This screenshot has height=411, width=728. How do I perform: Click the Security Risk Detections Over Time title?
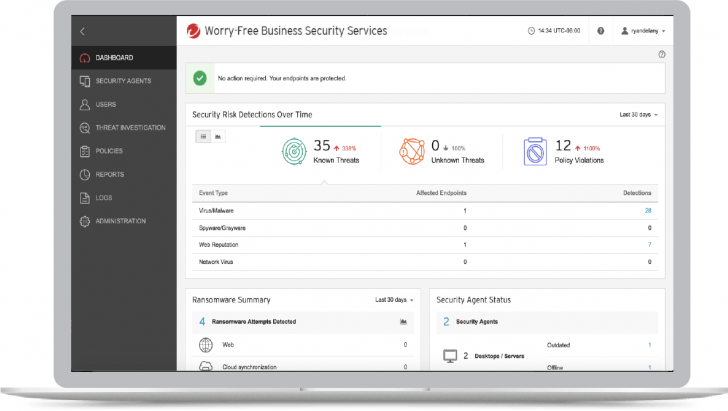[x=252, y=115]
